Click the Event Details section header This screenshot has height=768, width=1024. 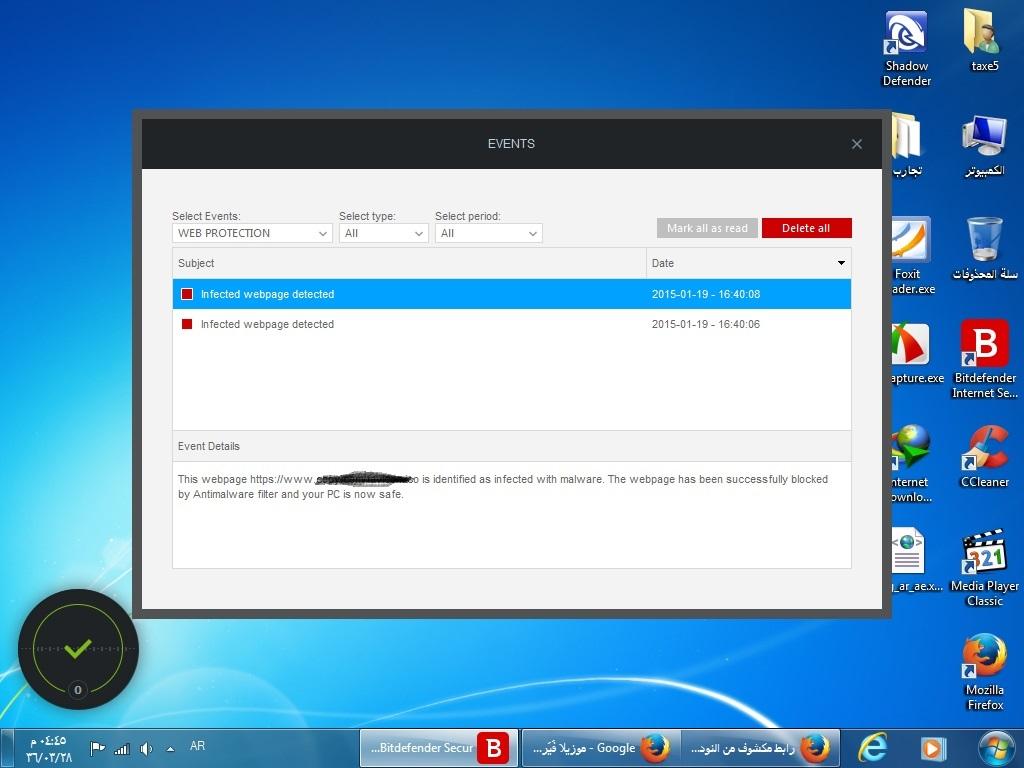click(512, 446)
